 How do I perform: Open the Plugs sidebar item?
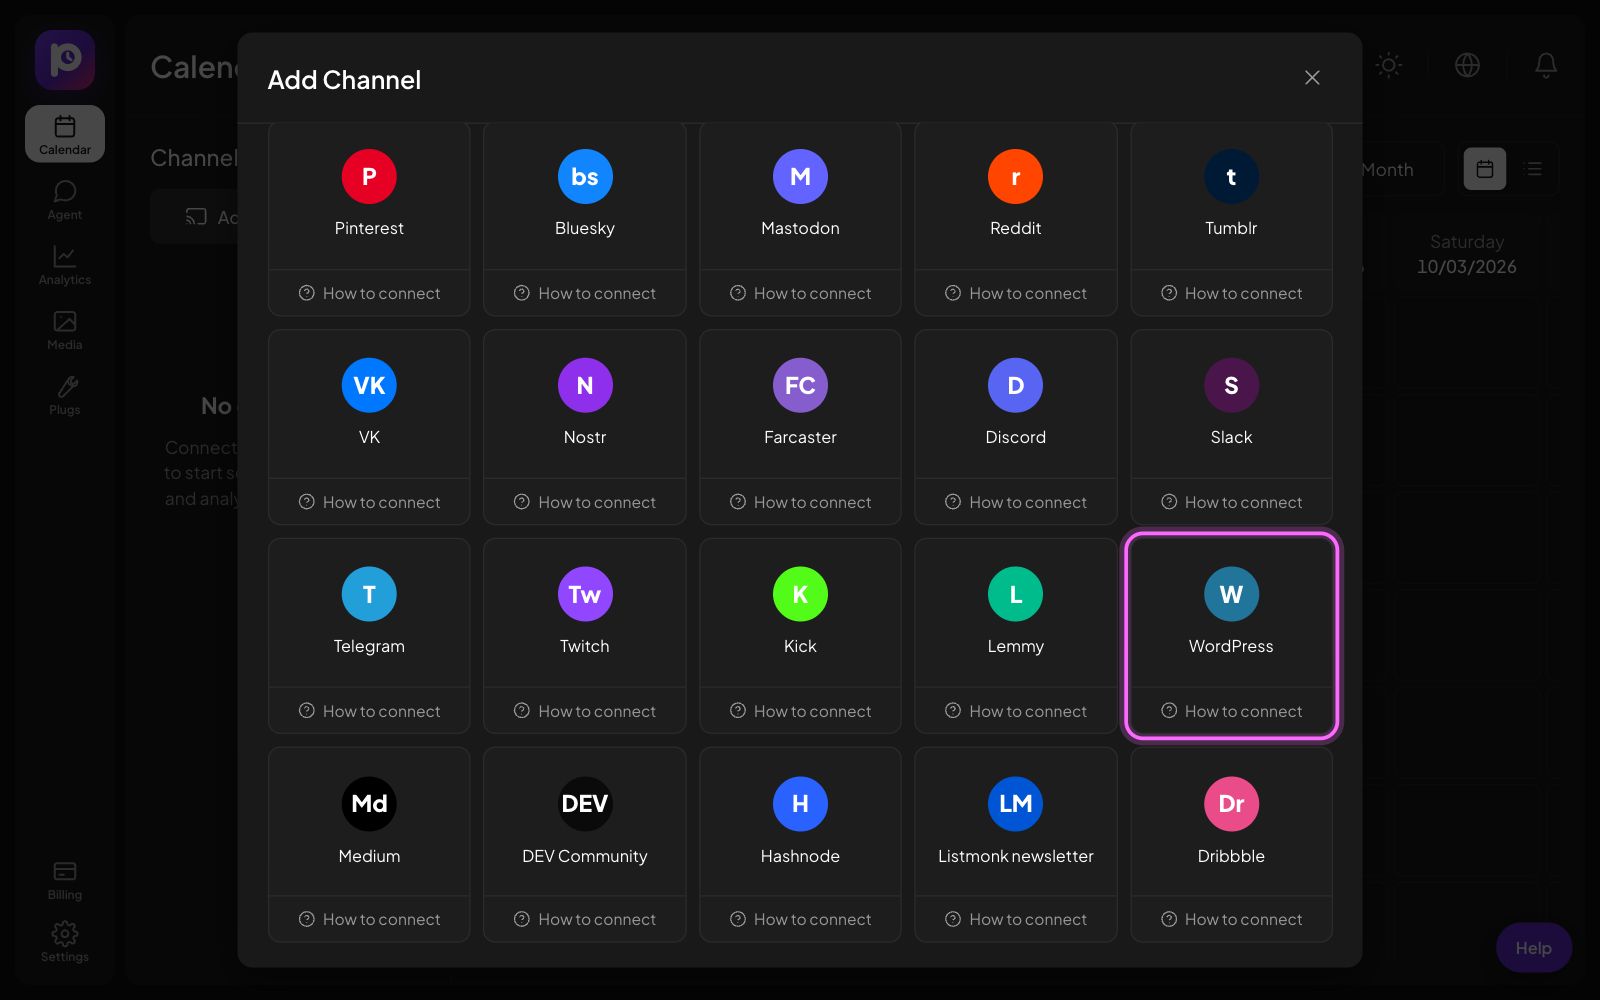coord(65,395)
